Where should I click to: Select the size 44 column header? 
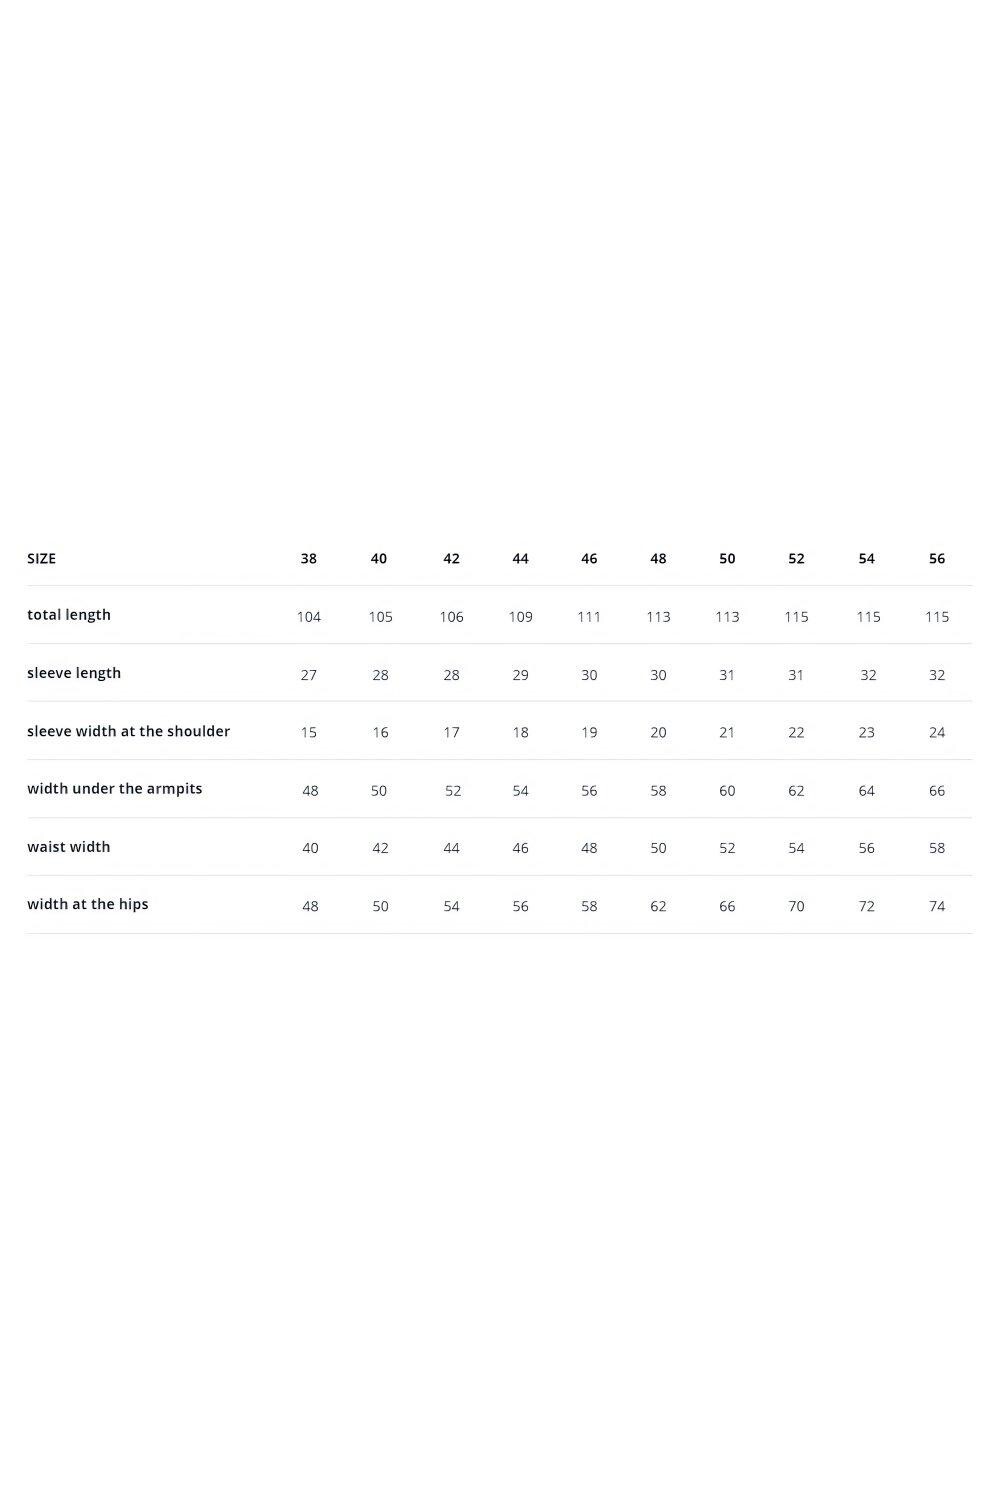[520, 559]
